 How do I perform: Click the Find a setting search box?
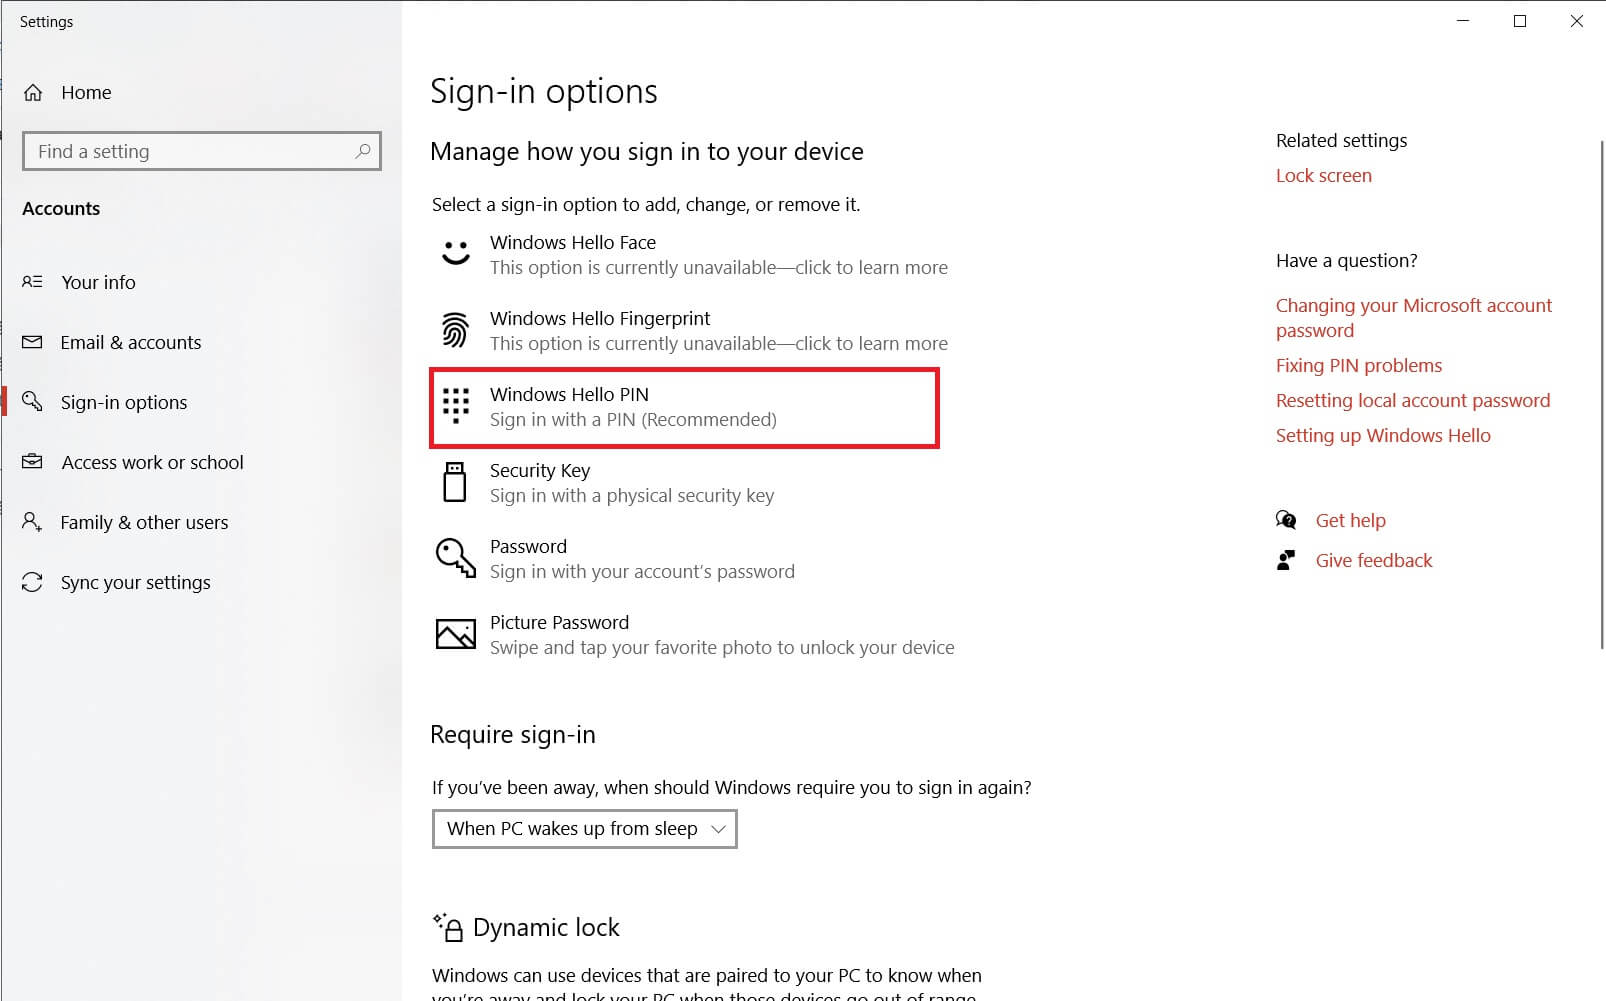202,151
